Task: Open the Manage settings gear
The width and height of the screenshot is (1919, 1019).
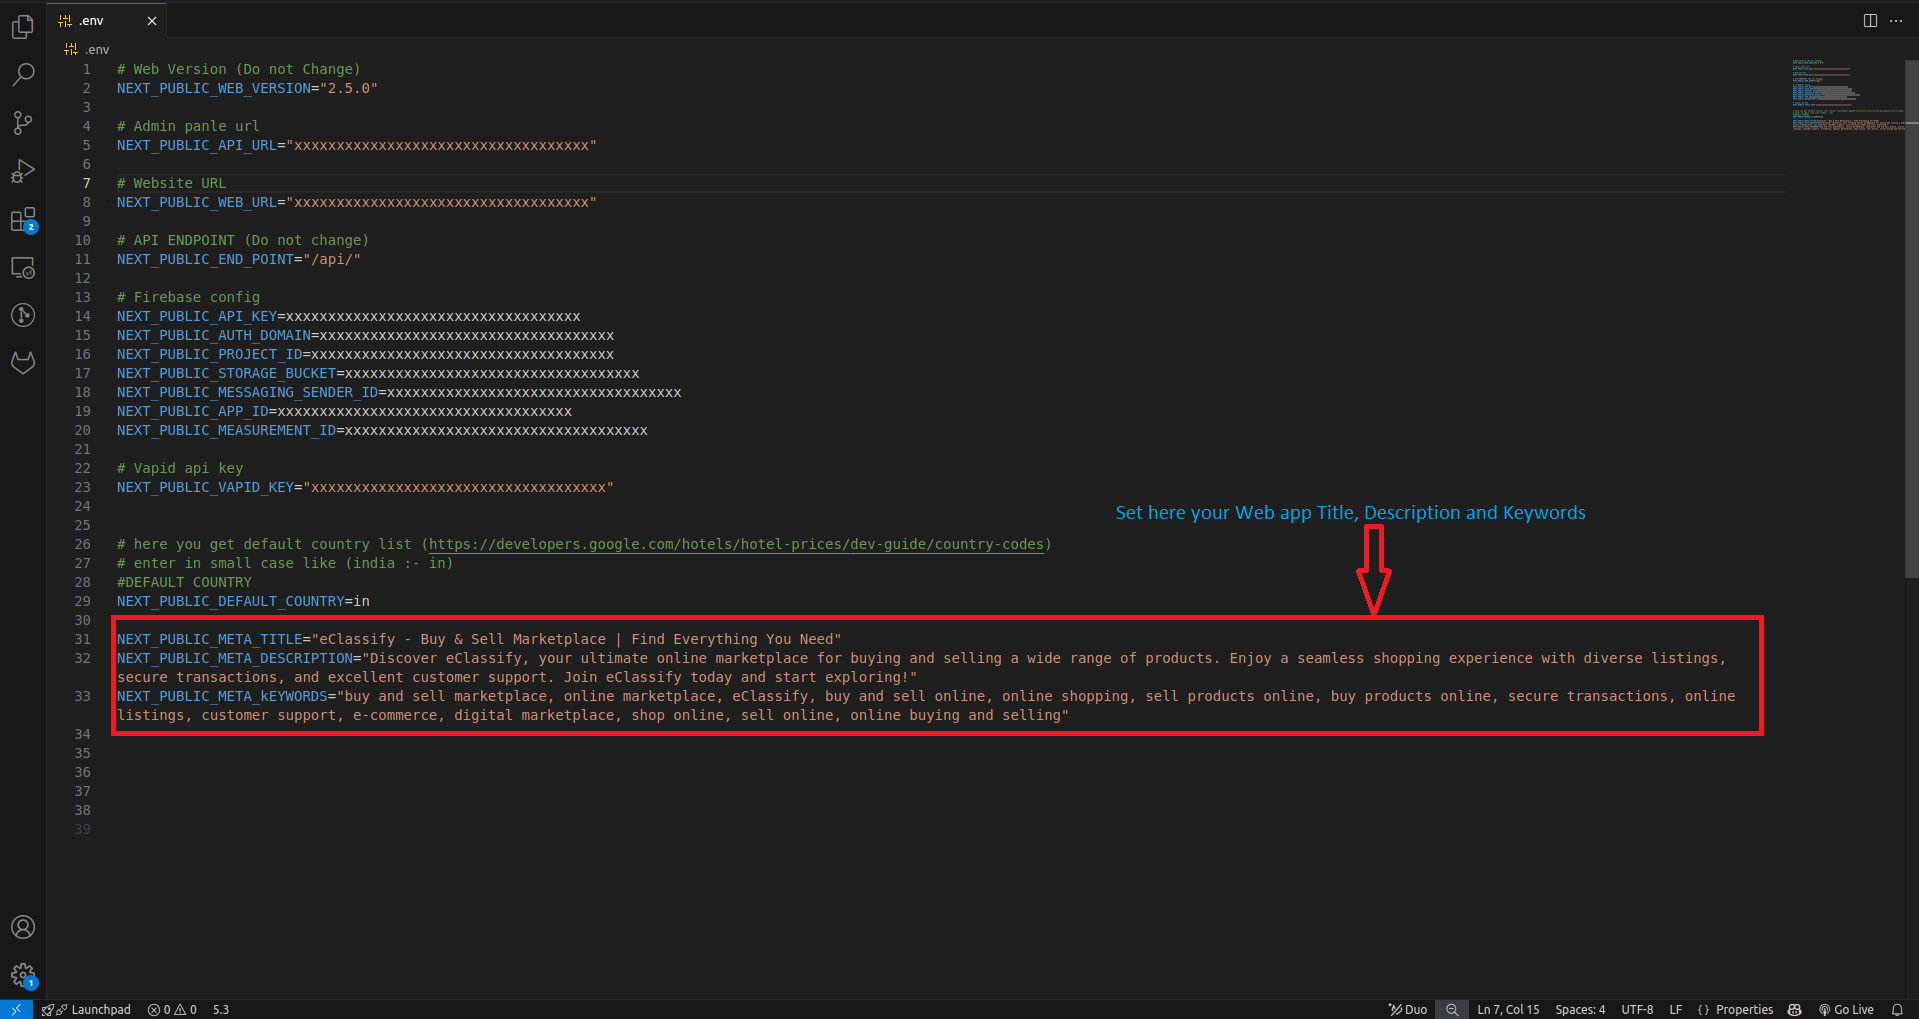Action: click(22, 976)
